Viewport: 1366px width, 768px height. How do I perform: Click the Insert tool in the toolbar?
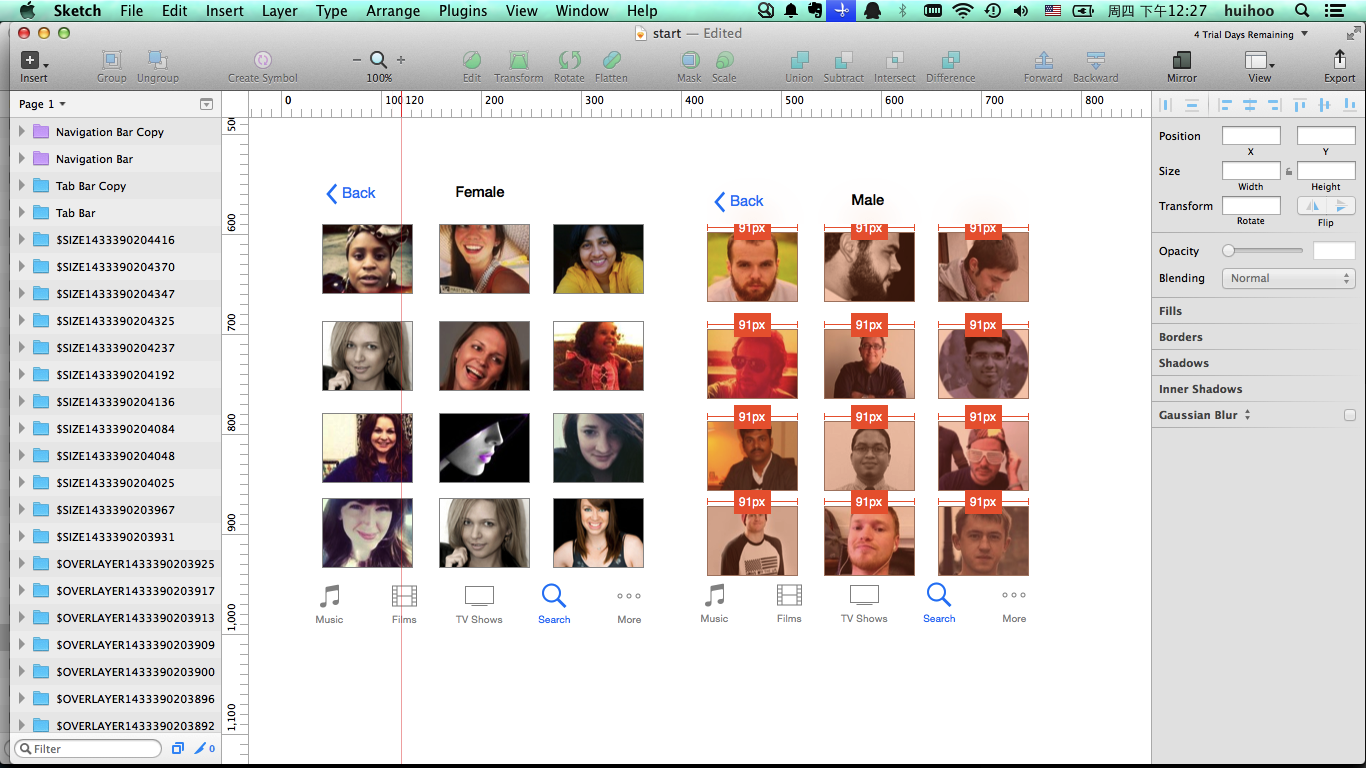coord(33,62)
